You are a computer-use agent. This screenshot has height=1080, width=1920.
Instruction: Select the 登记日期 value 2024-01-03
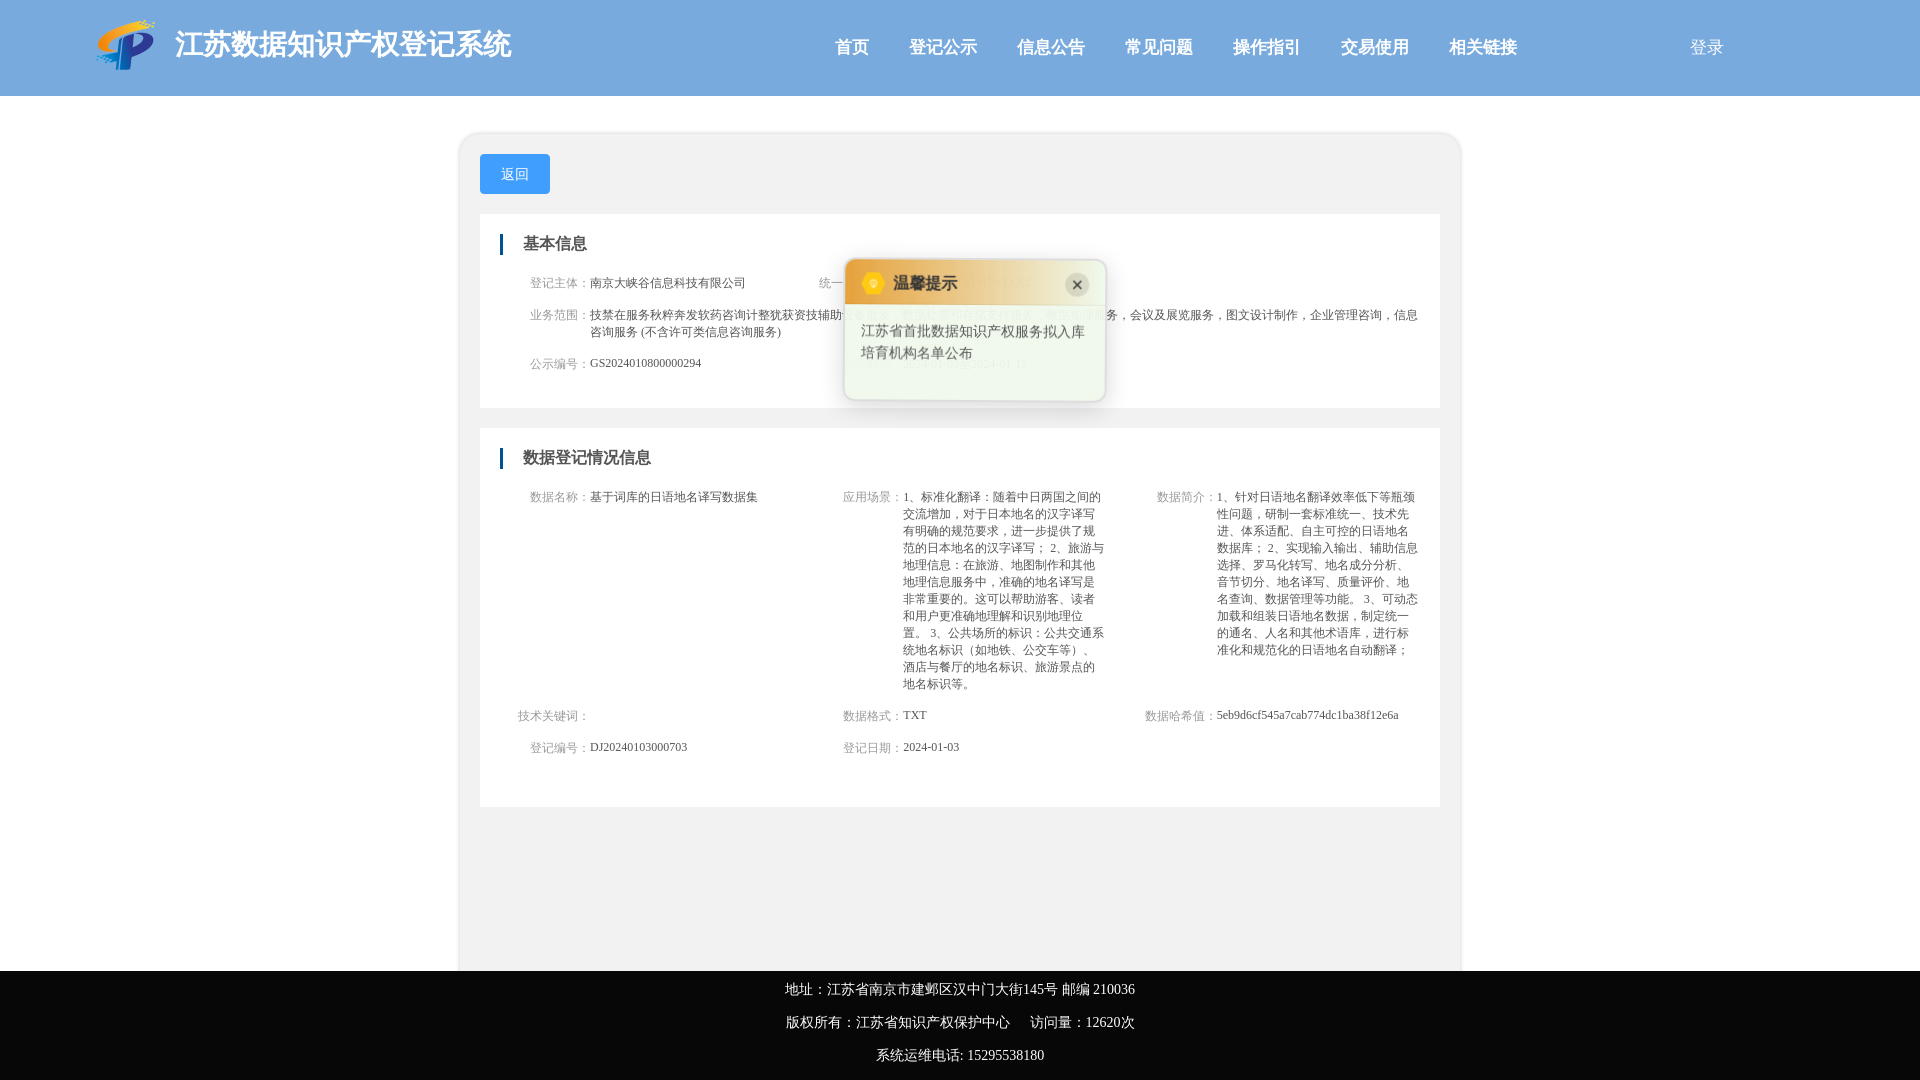931,747
